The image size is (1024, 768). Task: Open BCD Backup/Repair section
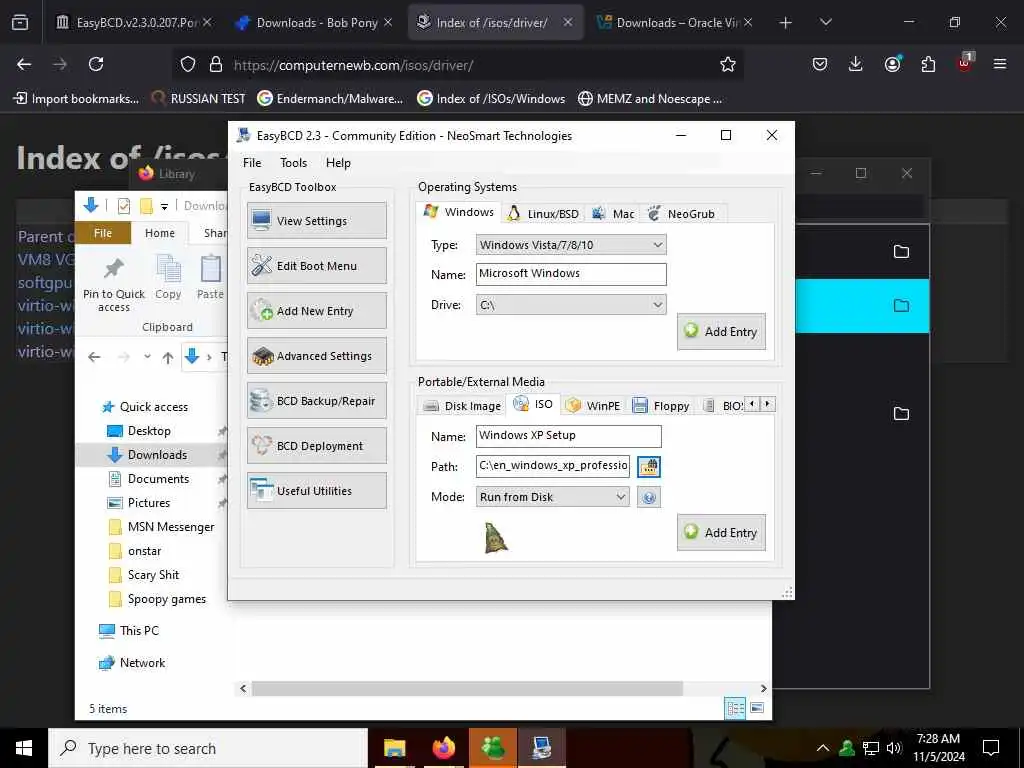pos(317,401)
